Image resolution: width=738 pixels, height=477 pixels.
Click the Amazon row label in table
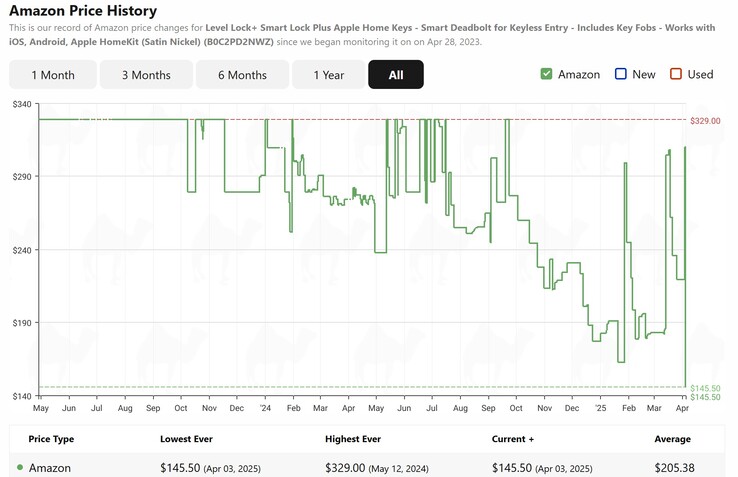pyautogui.click(x=50, y=468)
